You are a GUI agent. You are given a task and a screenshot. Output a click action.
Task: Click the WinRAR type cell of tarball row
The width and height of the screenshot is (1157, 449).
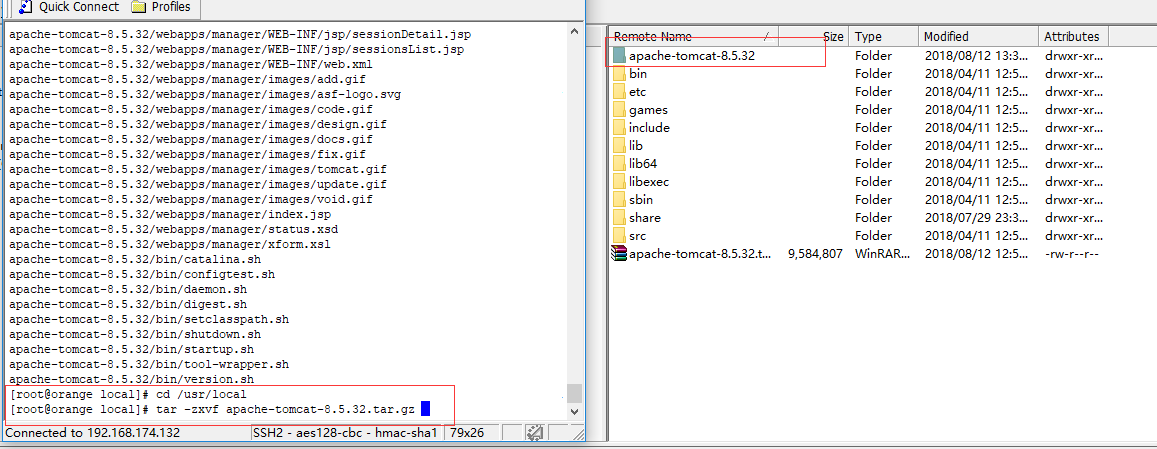tap(883, 253)
